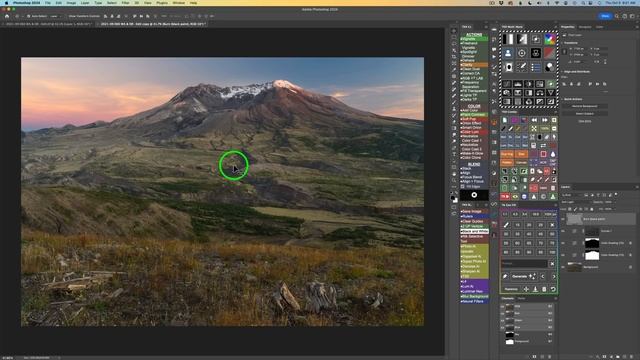The width and height of the screenshot is (640, 360).
Task: Click the color wheel icon in TK Multi-Mask
Action: [549, 39]
